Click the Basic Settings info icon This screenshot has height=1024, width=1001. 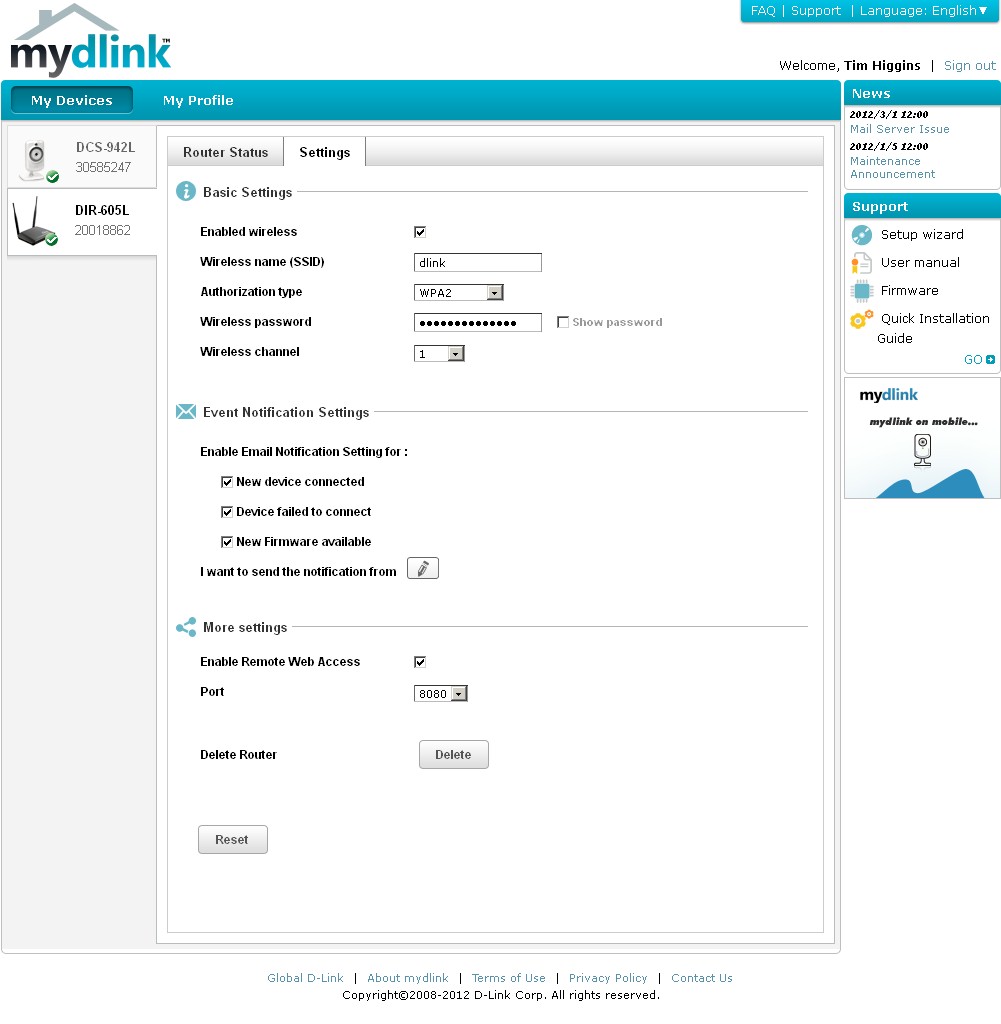(186, 191)
